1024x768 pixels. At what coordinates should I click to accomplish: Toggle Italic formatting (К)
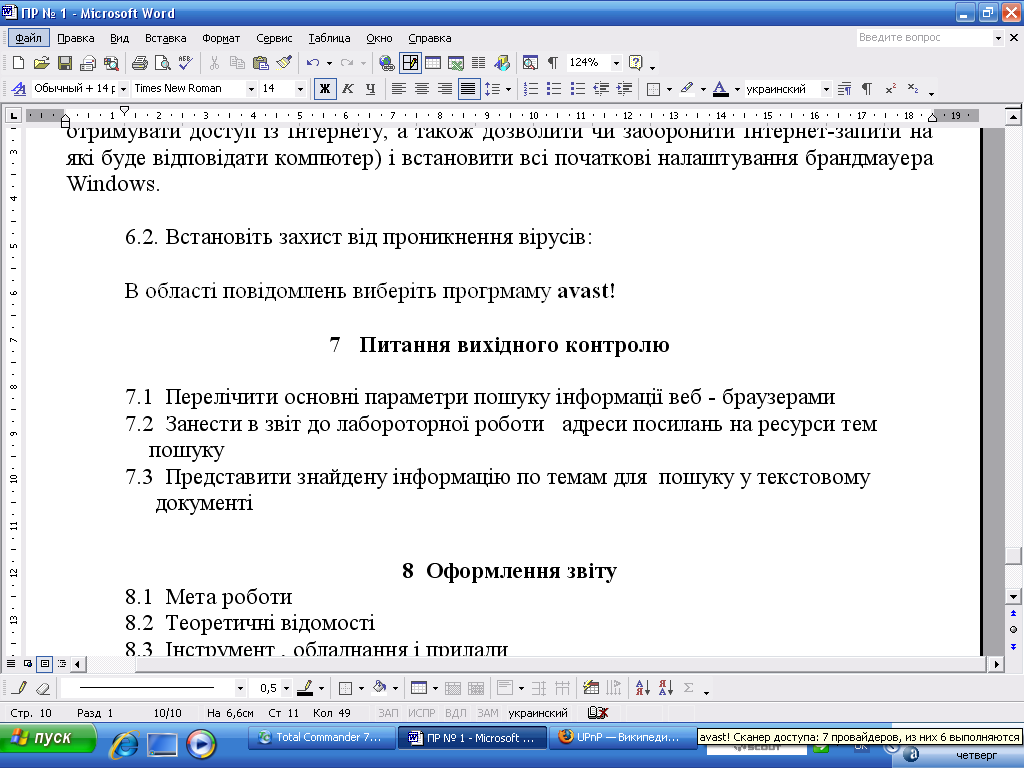[x=348, y=88]
